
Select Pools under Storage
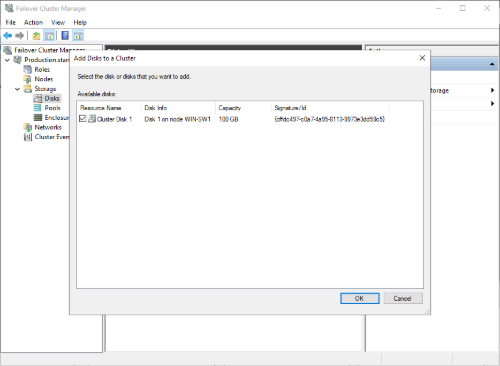point(52,108)
